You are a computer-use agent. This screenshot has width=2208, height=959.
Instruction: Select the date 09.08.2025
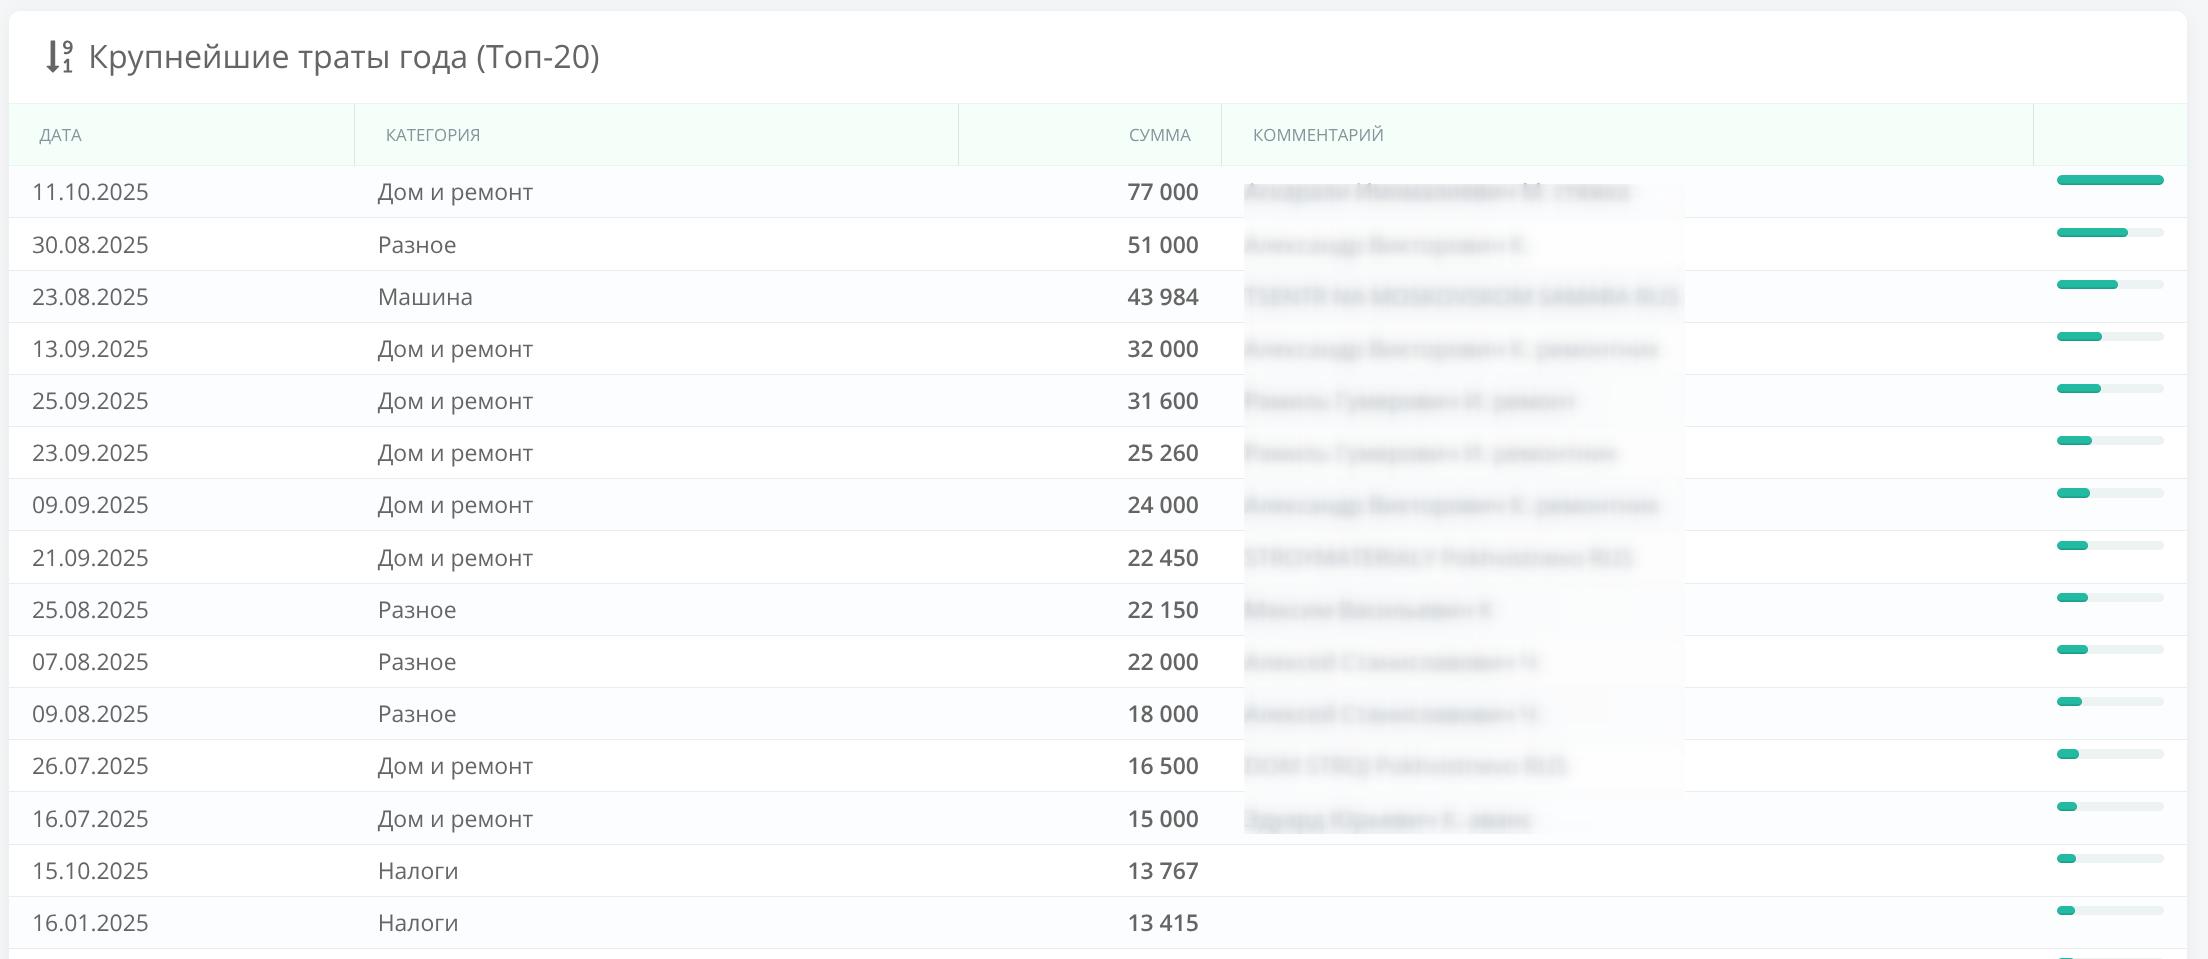pos(90,714)
